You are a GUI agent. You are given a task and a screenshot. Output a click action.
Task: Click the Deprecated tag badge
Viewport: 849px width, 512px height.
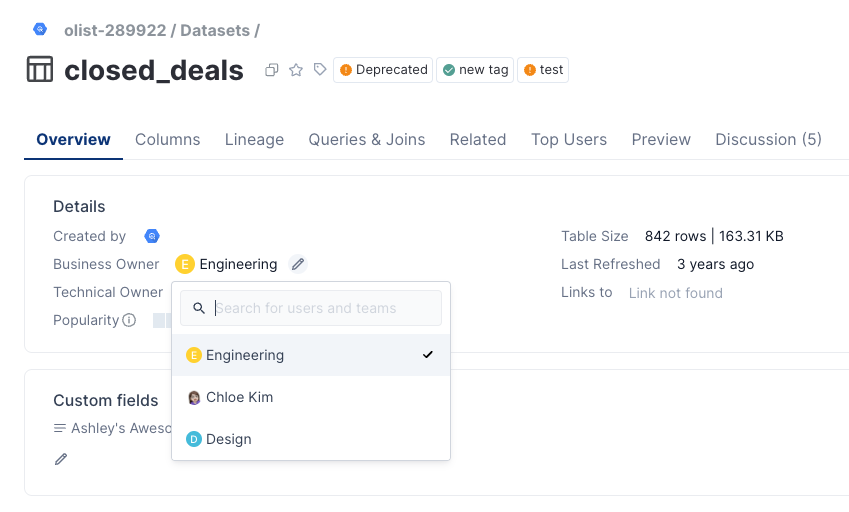(383, 70)
